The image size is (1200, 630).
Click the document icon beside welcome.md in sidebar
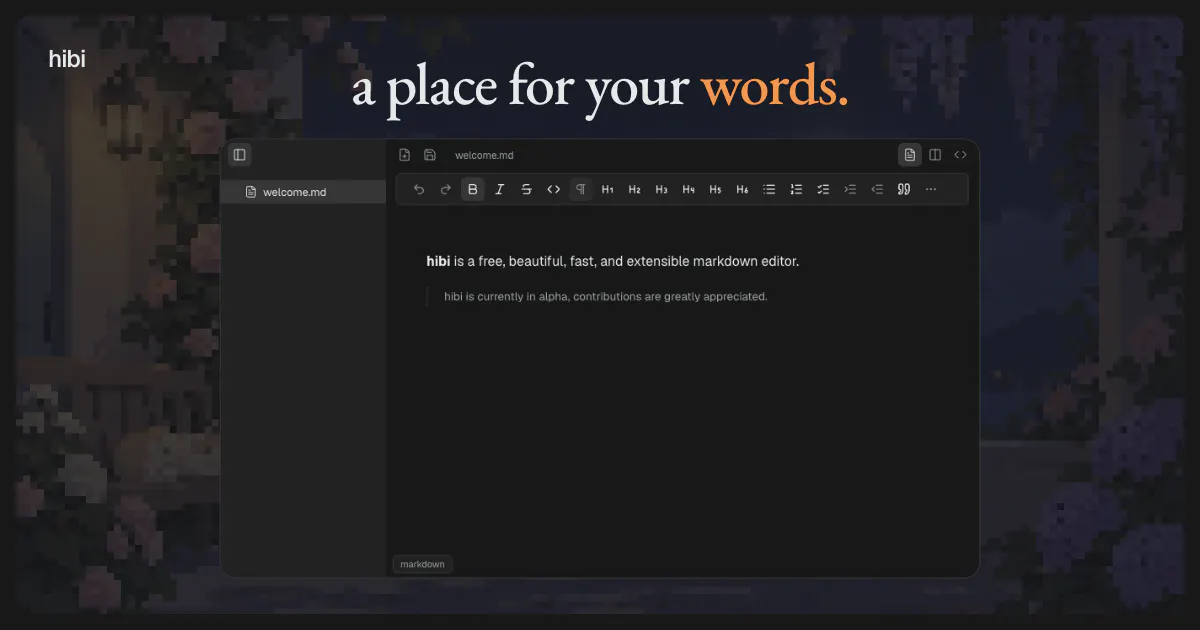point(251,192)
